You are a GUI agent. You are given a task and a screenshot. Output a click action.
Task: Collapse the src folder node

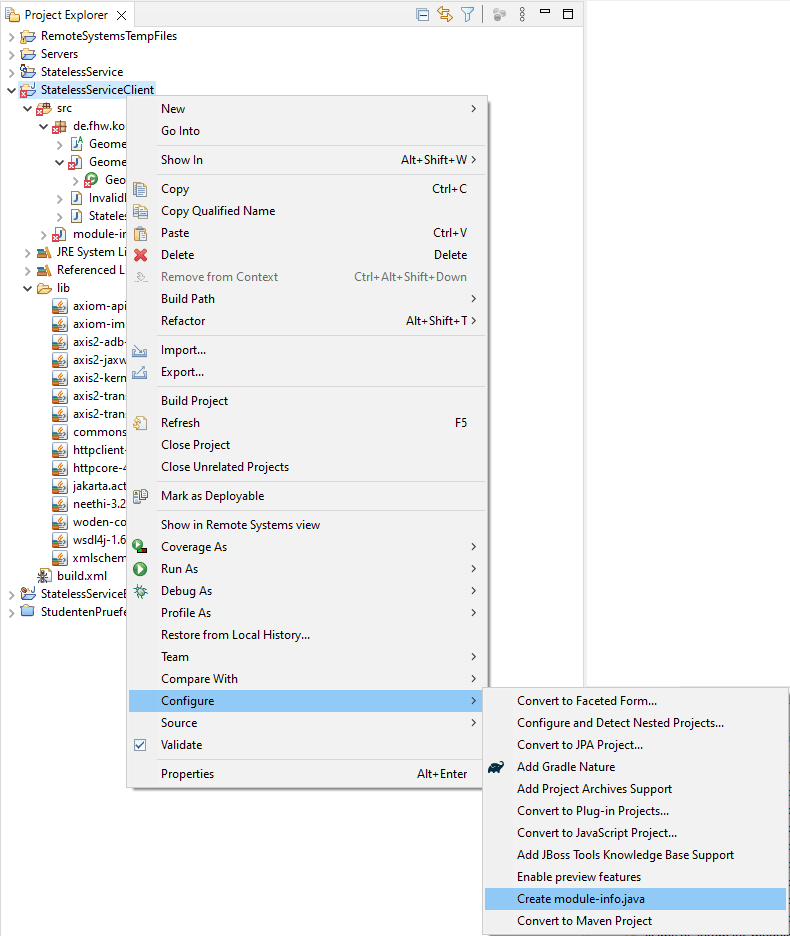(x=27, y=108)
